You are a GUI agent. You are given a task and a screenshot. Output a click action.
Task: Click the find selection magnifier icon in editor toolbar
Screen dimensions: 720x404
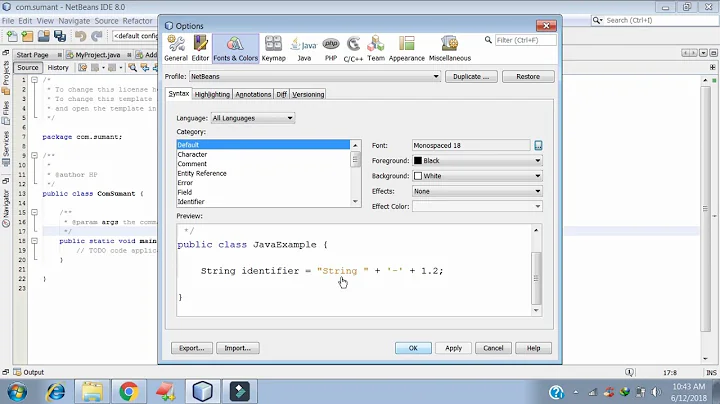click(132, 67)
